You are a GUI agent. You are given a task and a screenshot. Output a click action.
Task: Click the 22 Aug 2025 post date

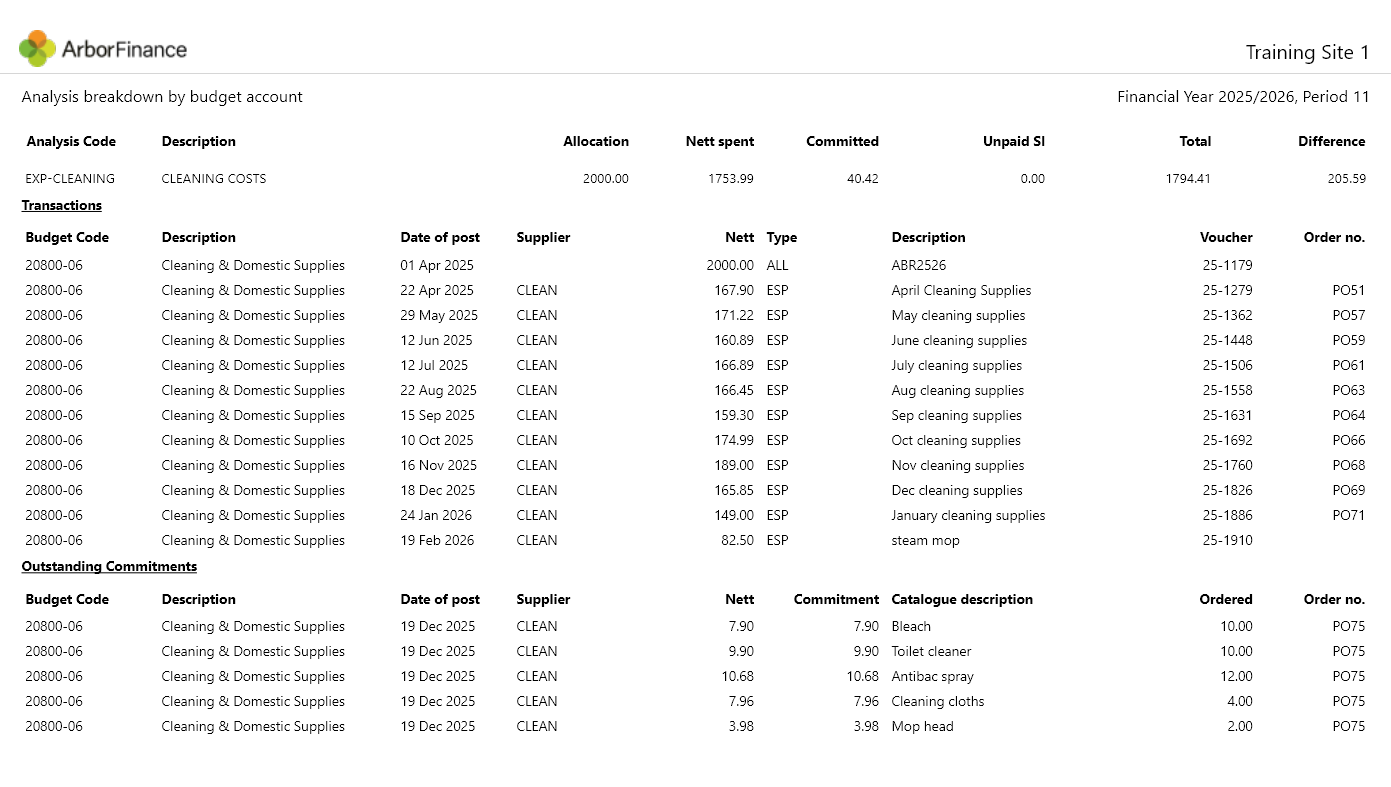click(x=439, y=390)
